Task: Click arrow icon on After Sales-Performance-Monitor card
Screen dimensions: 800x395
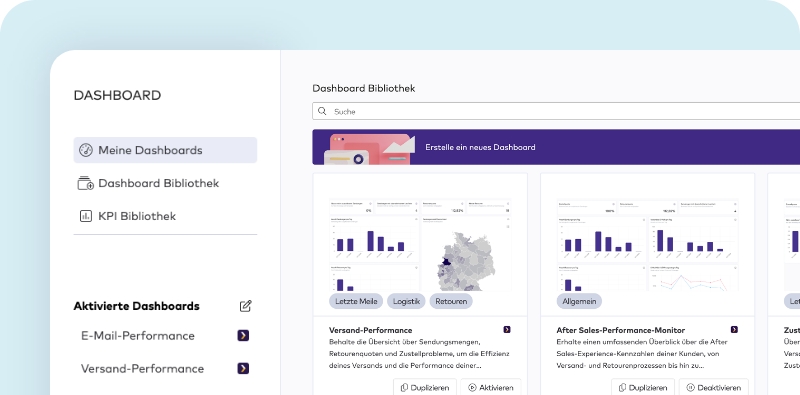Action: (x=734, y=330)
